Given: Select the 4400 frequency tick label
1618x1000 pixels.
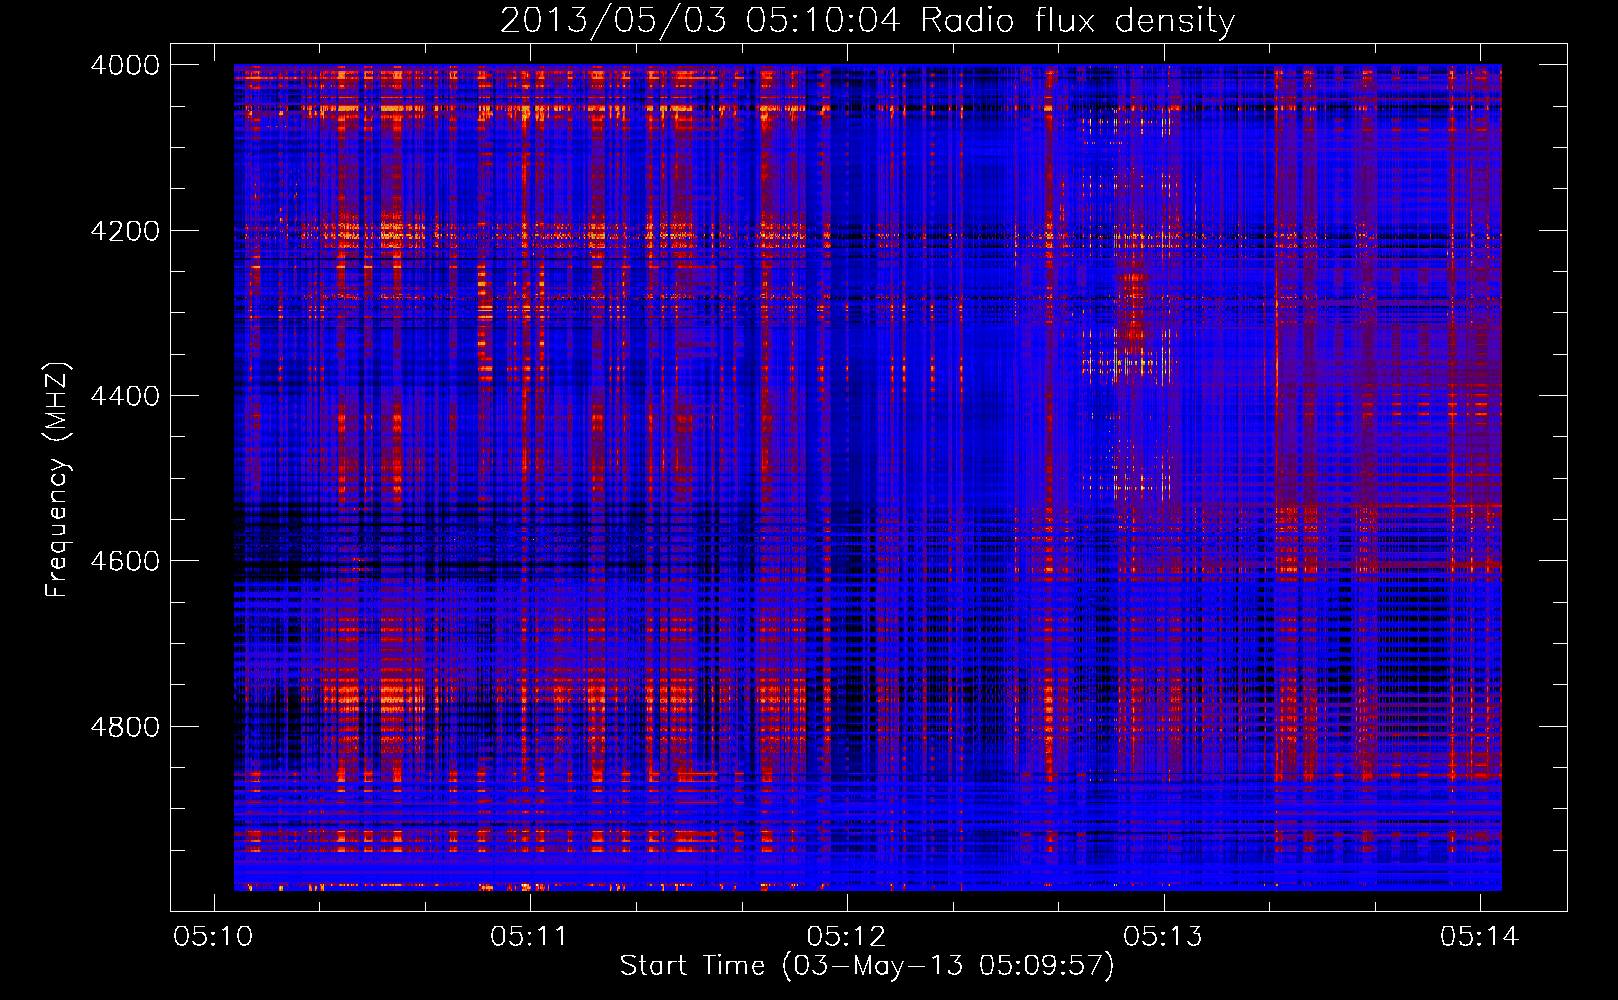Looking at the screenshot, I should tap(125, 396).
